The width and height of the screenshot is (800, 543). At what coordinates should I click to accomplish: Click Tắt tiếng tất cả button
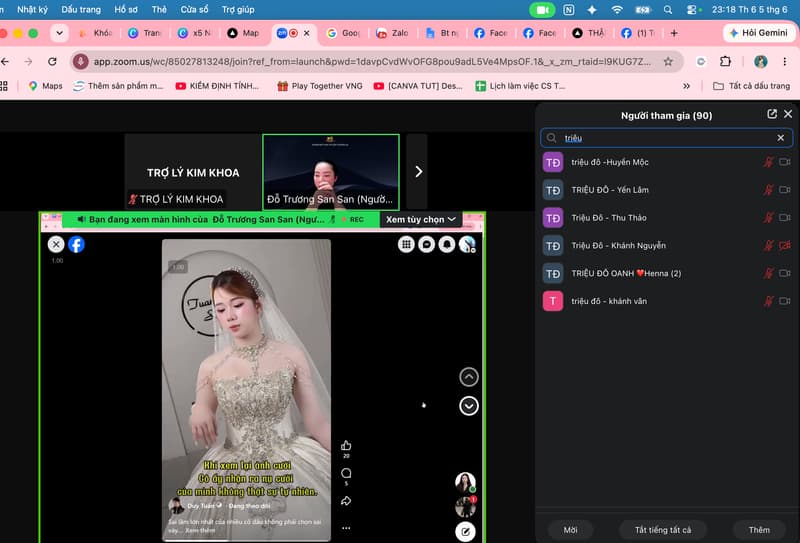point(663,530)
